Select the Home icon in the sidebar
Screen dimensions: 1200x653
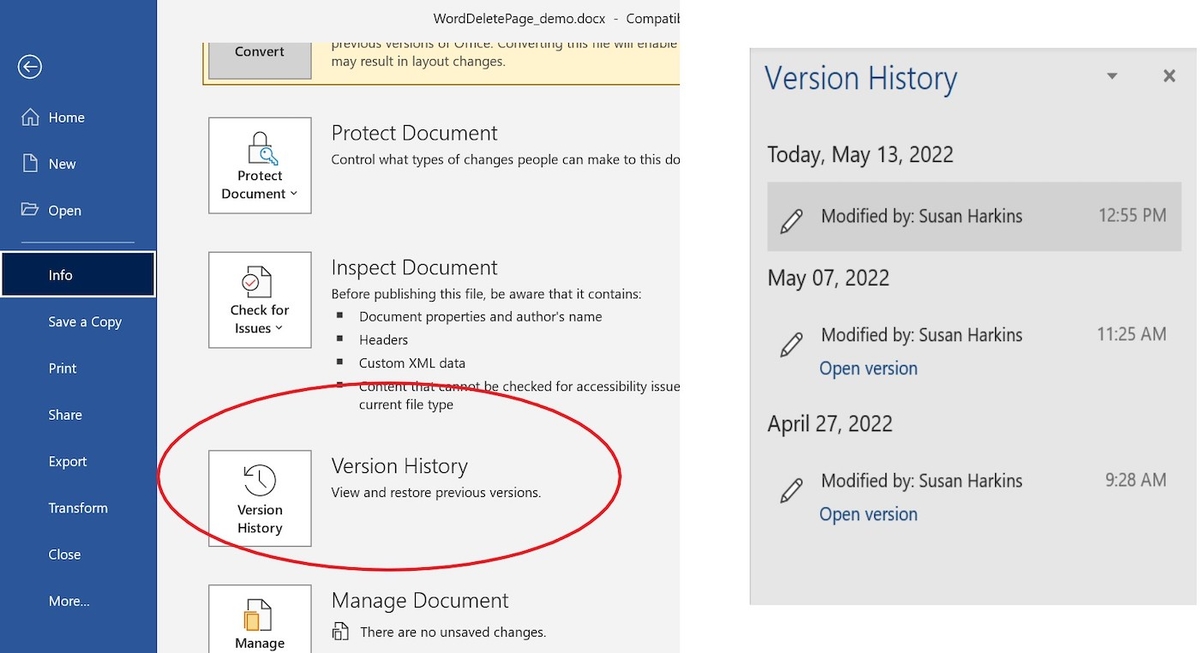pyautogui.click(x=32, y=117)
